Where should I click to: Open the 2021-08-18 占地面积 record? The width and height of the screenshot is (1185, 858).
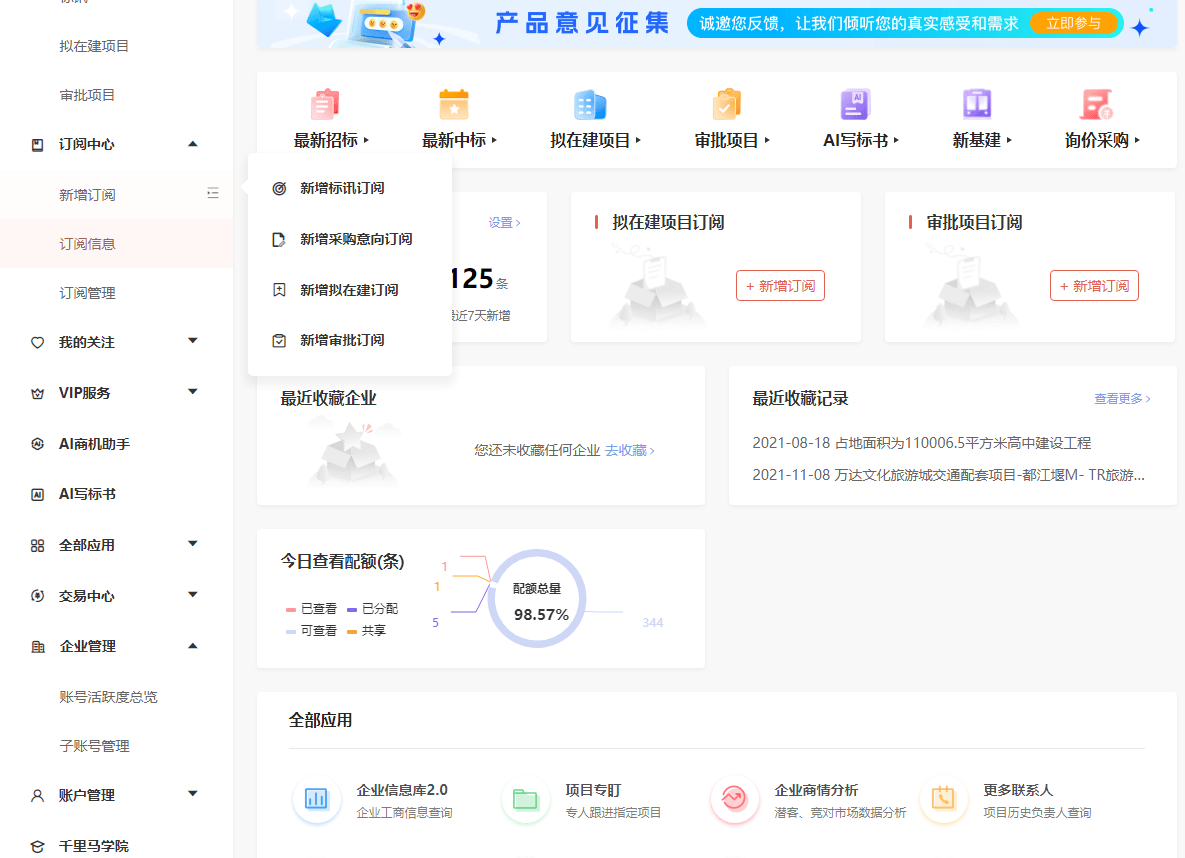pyautogui.click(x=921, y=443)
